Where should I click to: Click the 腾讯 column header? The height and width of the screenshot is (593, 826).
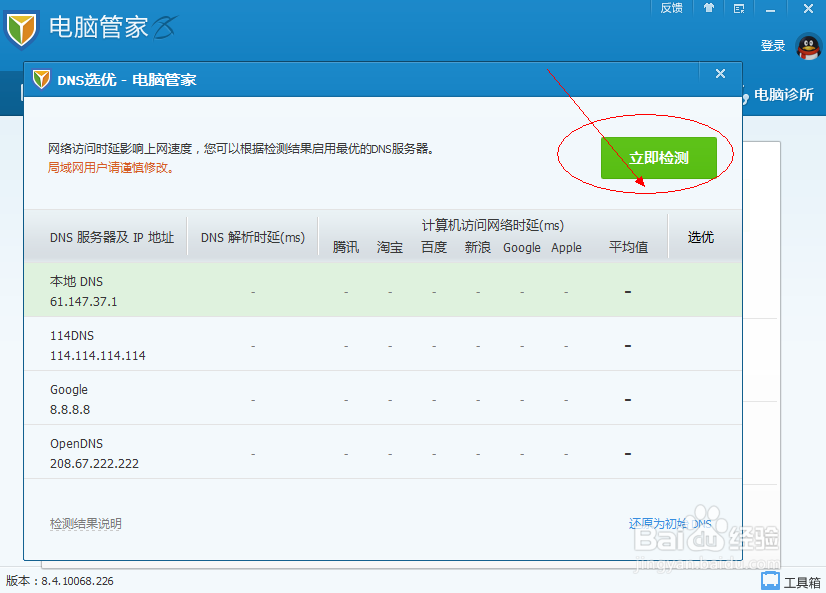click(x=346, y=248)
